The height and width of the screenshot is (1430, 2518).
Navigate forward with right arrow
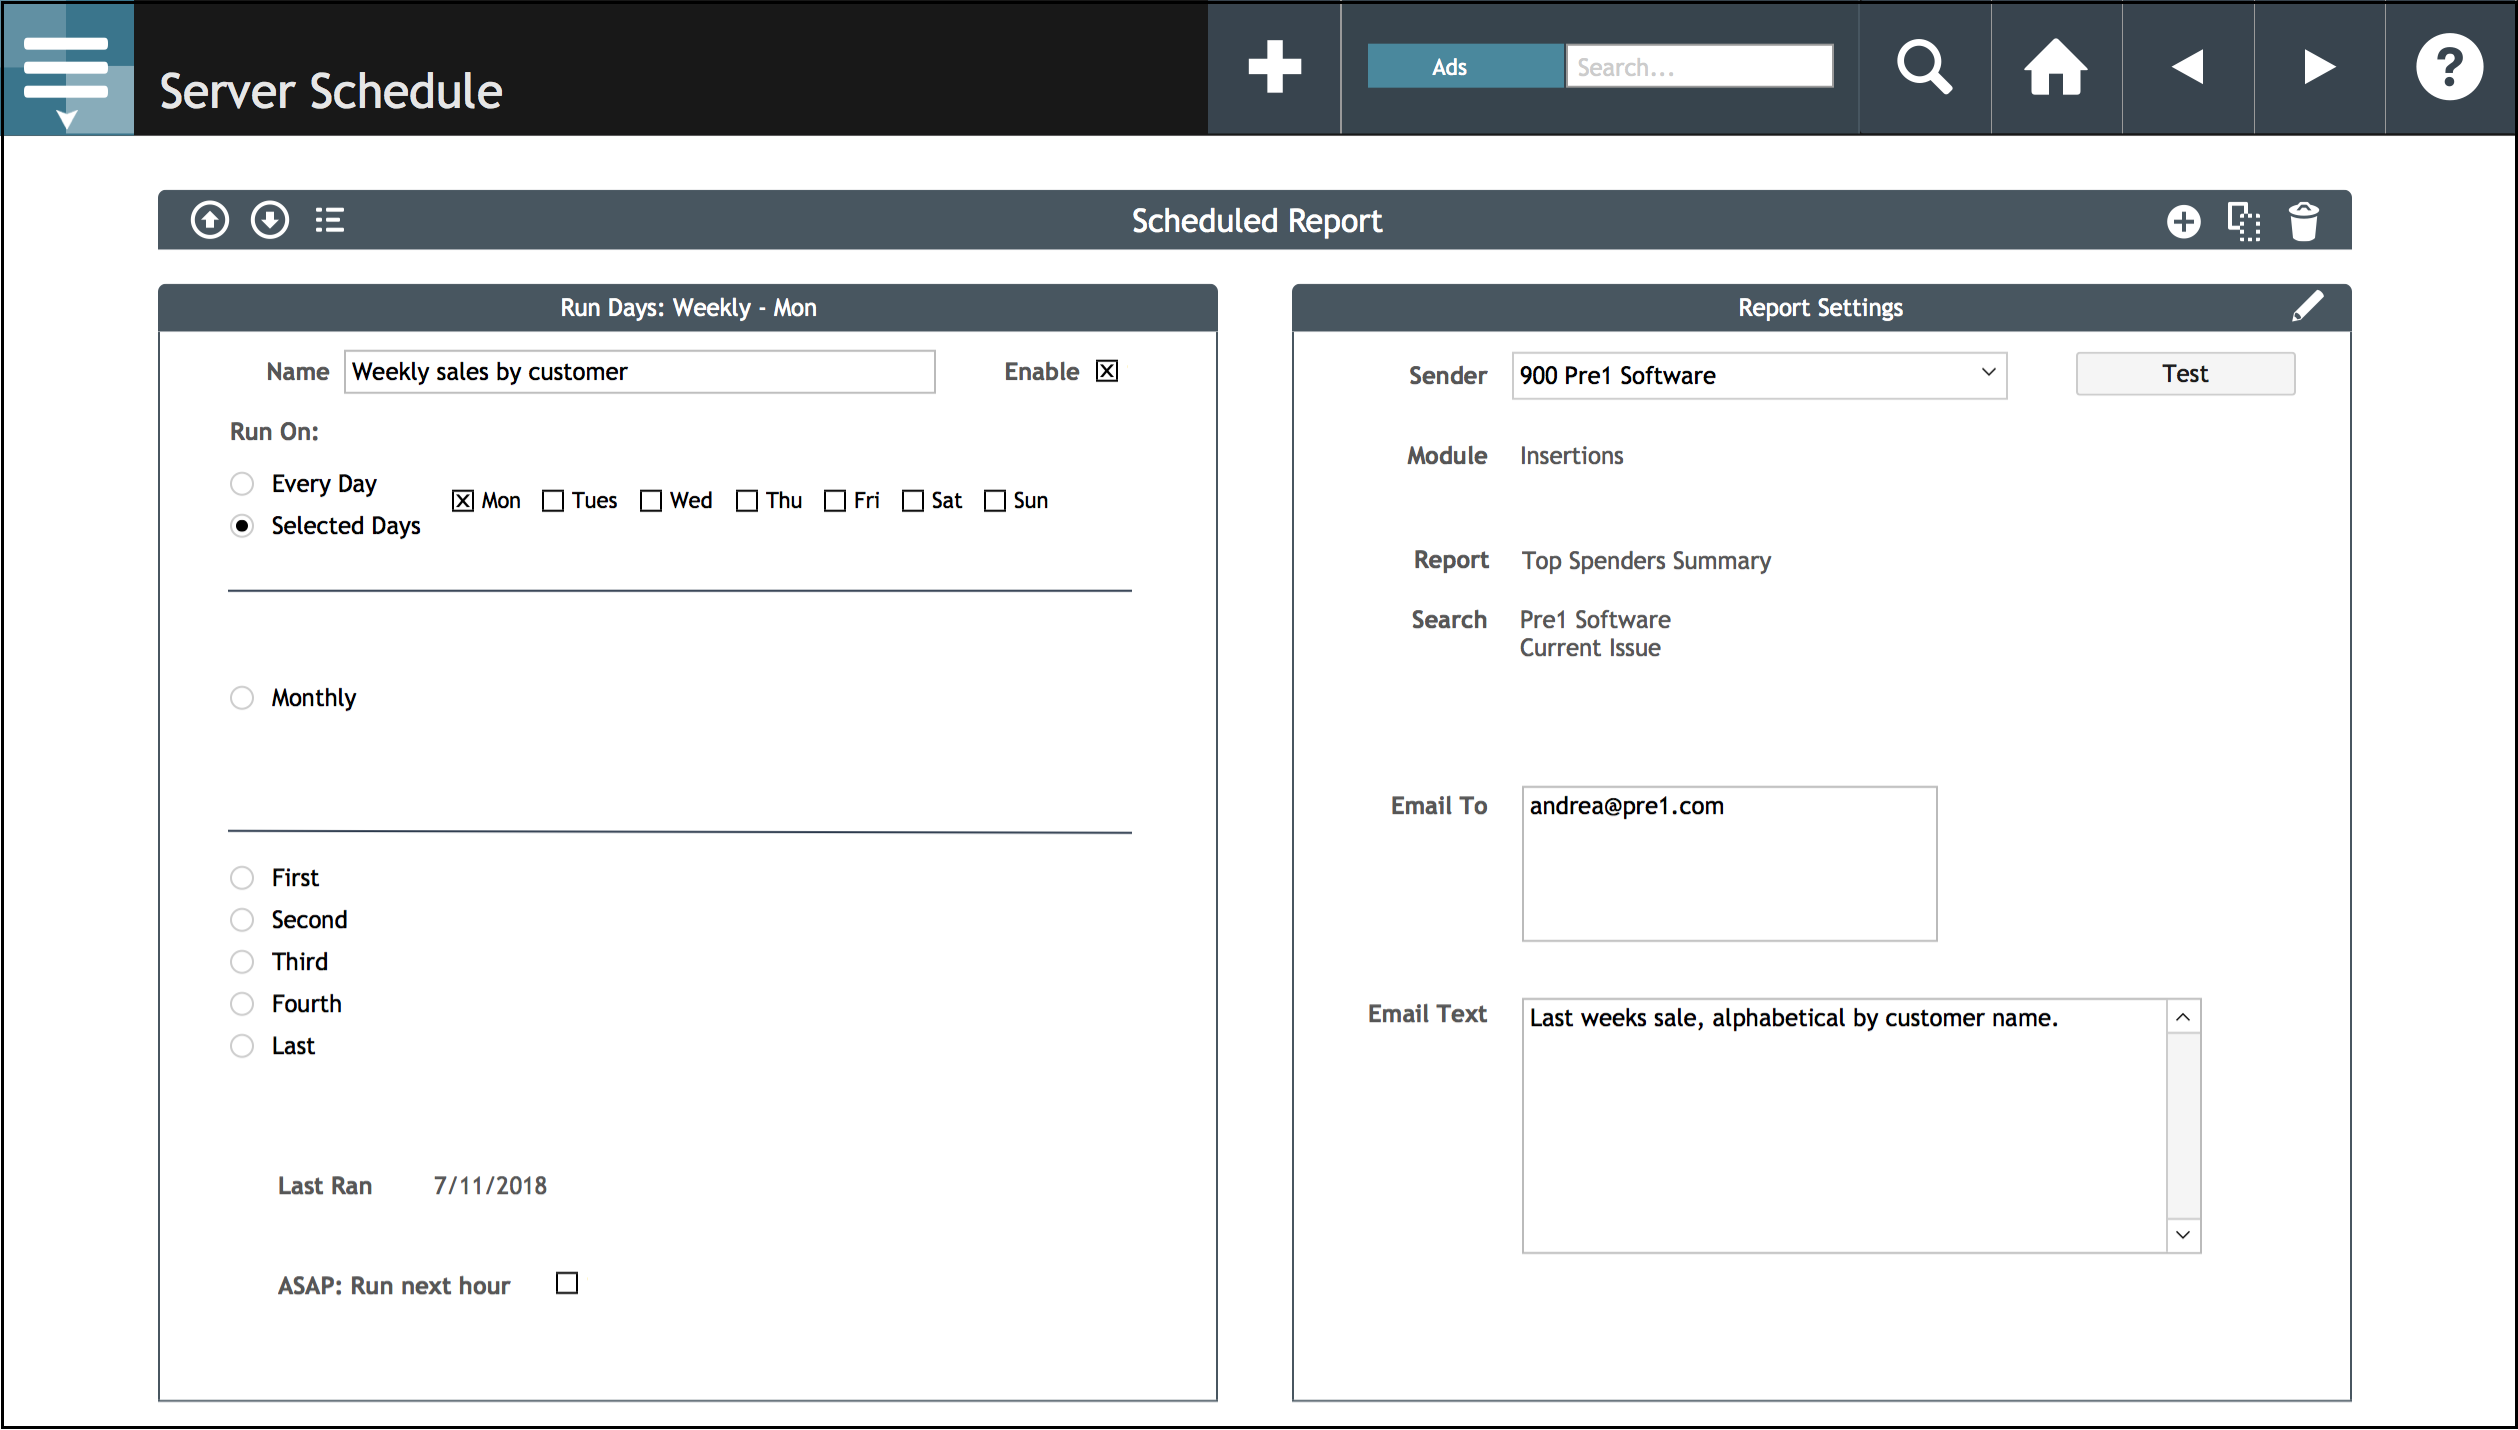tap(2319, 67)
